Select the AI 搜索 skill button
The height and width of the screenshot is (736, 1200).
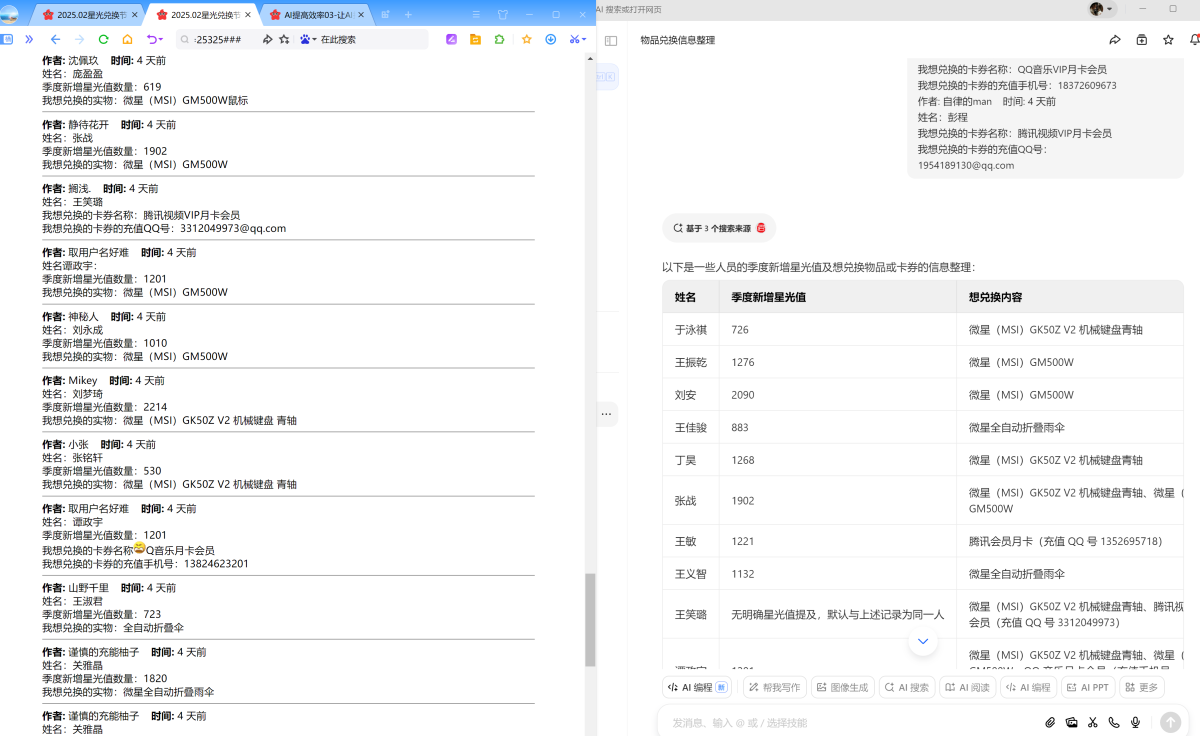pyautogui.click(x=907, y=687)
